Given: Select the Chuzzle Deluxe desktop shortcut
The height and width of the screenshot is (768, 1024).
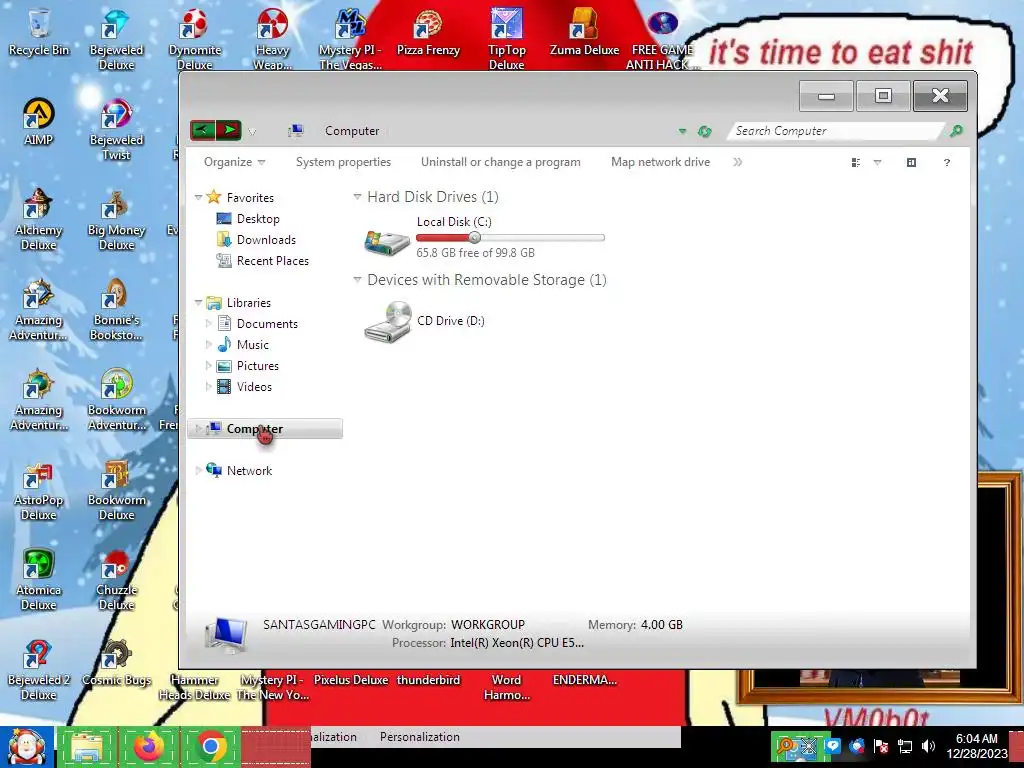Looking at the screenshot, I should coord(116,580).
